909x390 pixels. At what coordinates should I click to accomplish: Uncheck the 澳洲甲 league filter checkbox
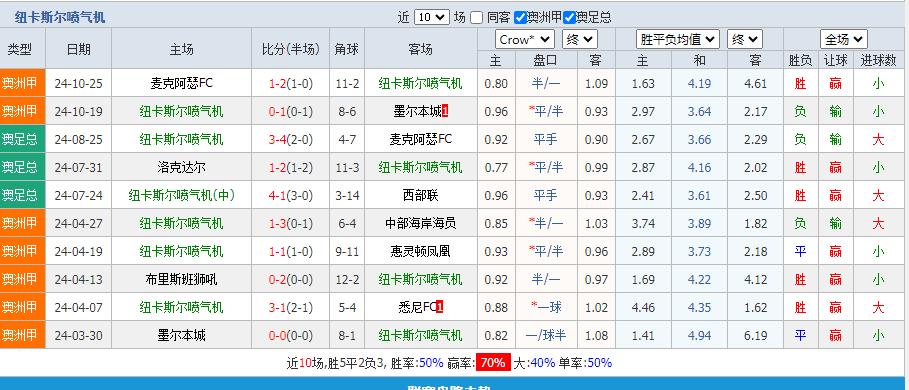point(521,17)
